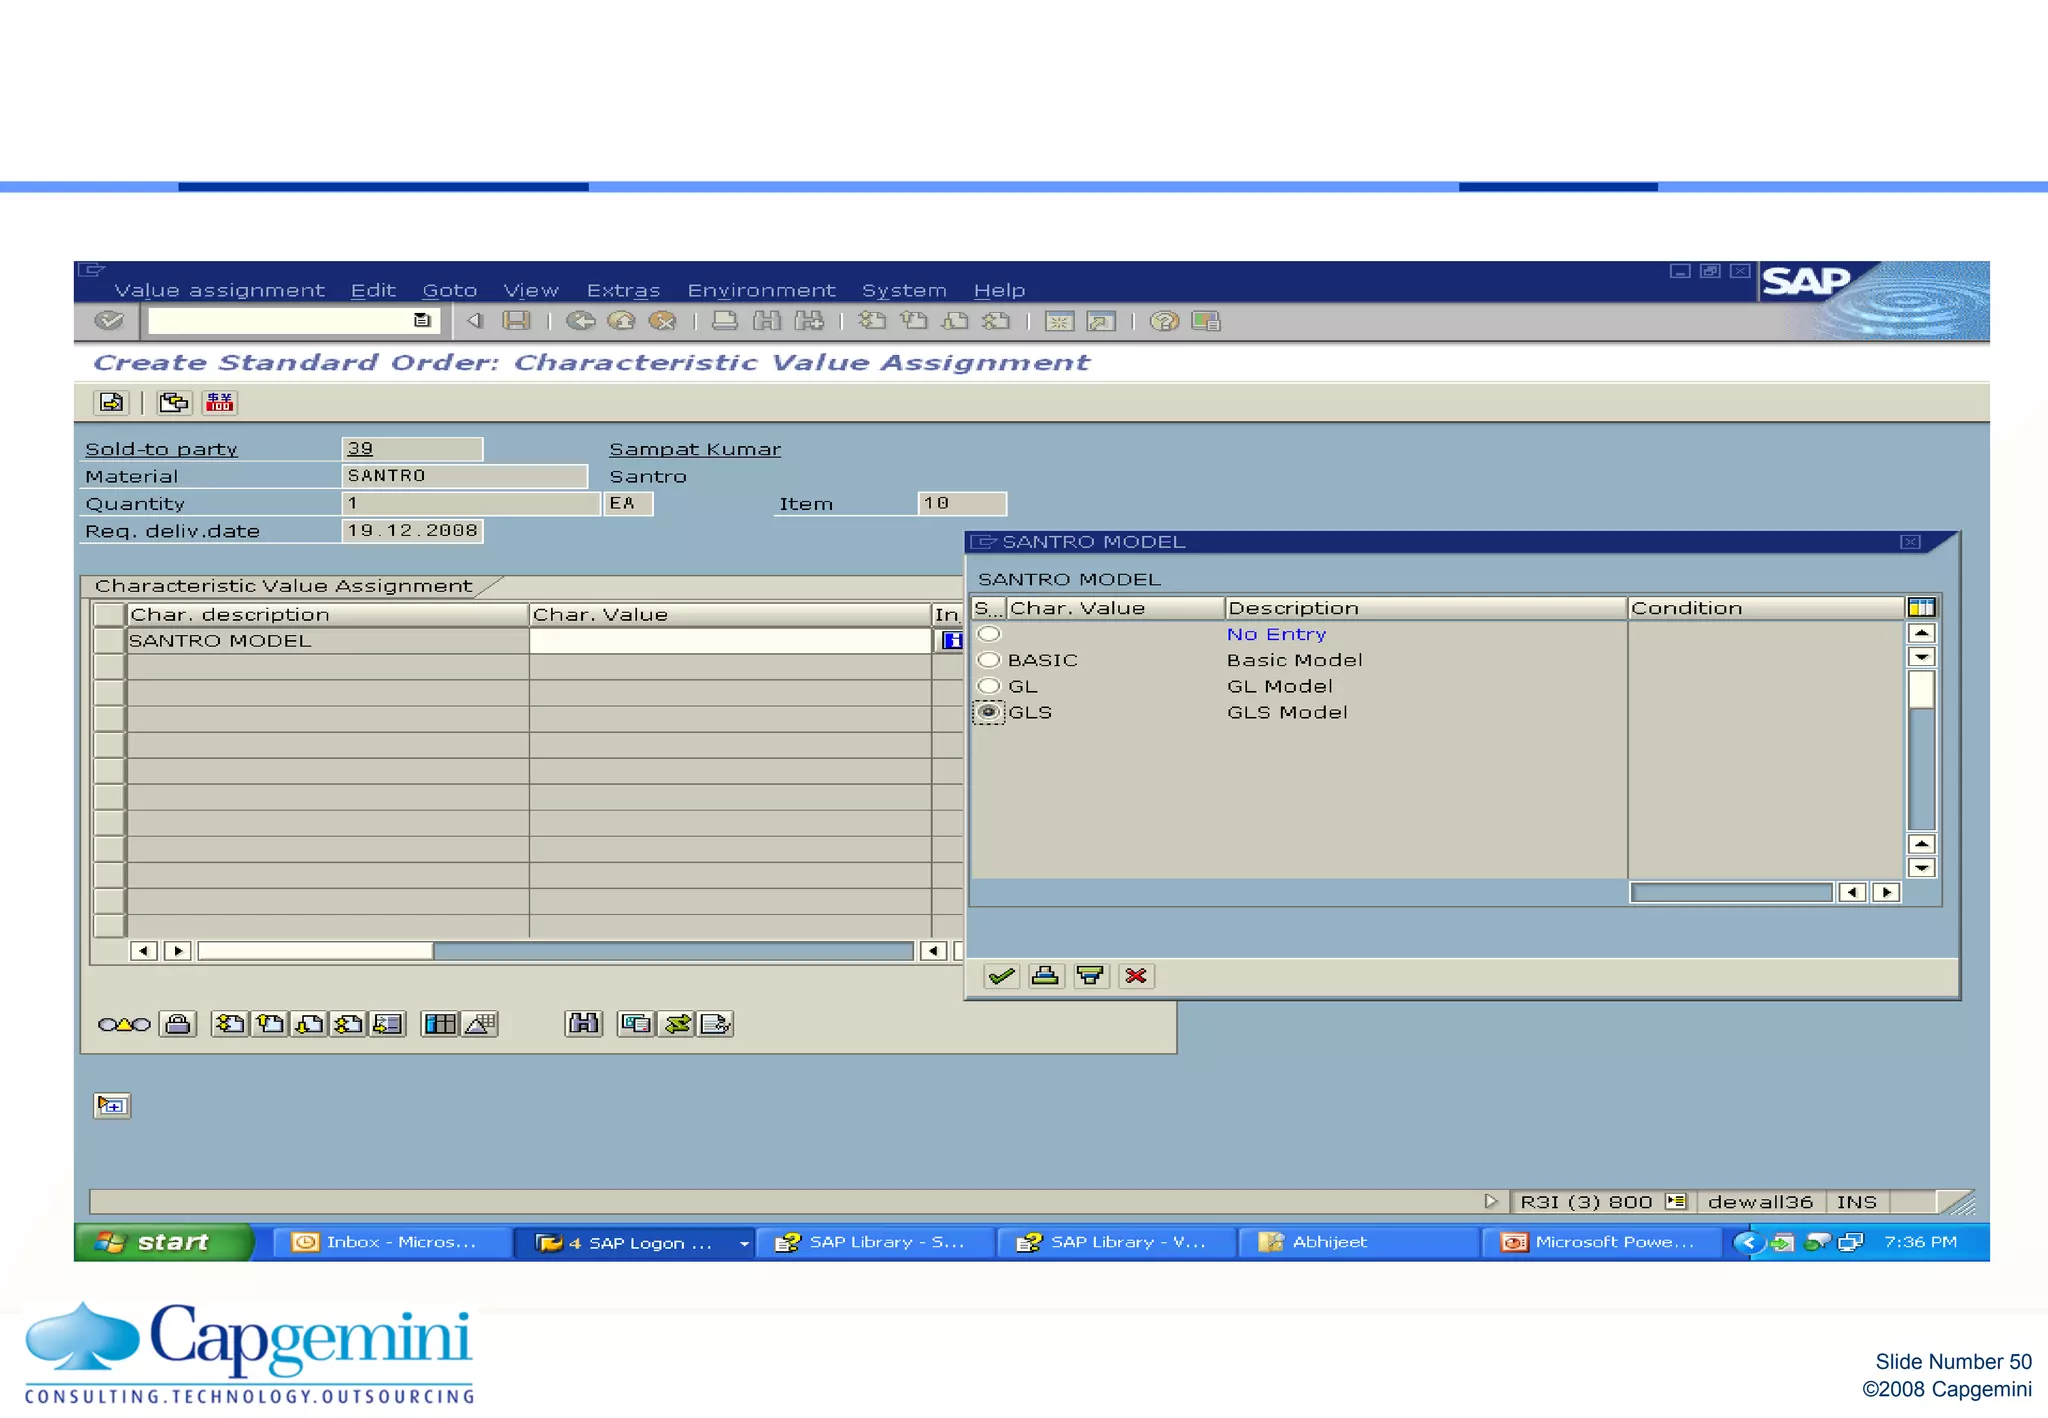Open the Value assignment menu

219,290
